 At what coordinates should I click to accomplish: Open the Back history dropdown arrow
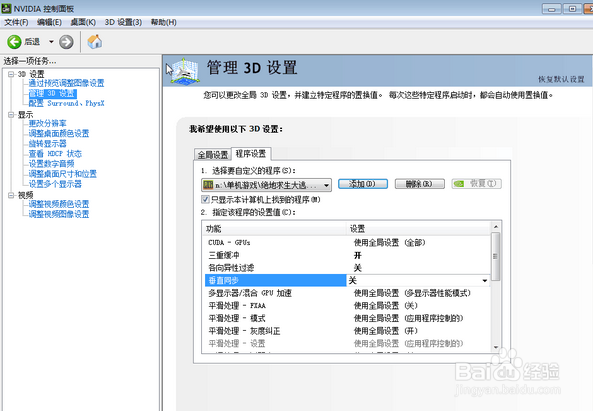[x=51, y=42]
